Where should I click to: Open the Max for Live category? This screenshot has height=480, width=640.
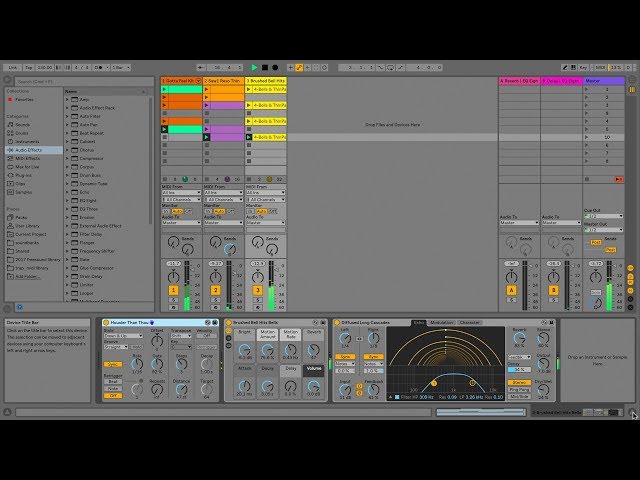click(x=27, y=167)
